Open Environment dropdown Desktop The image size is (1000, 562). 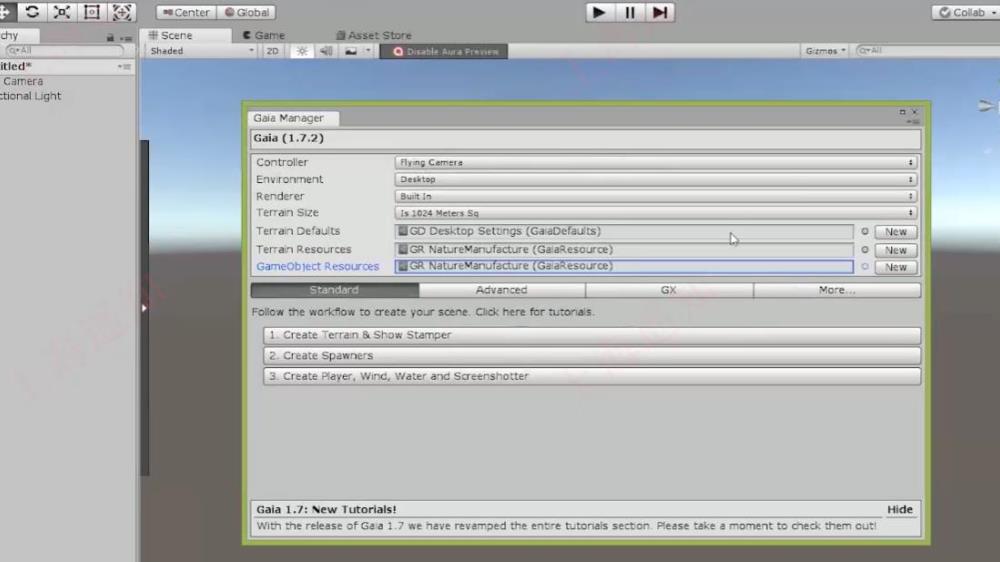[656, 179]
